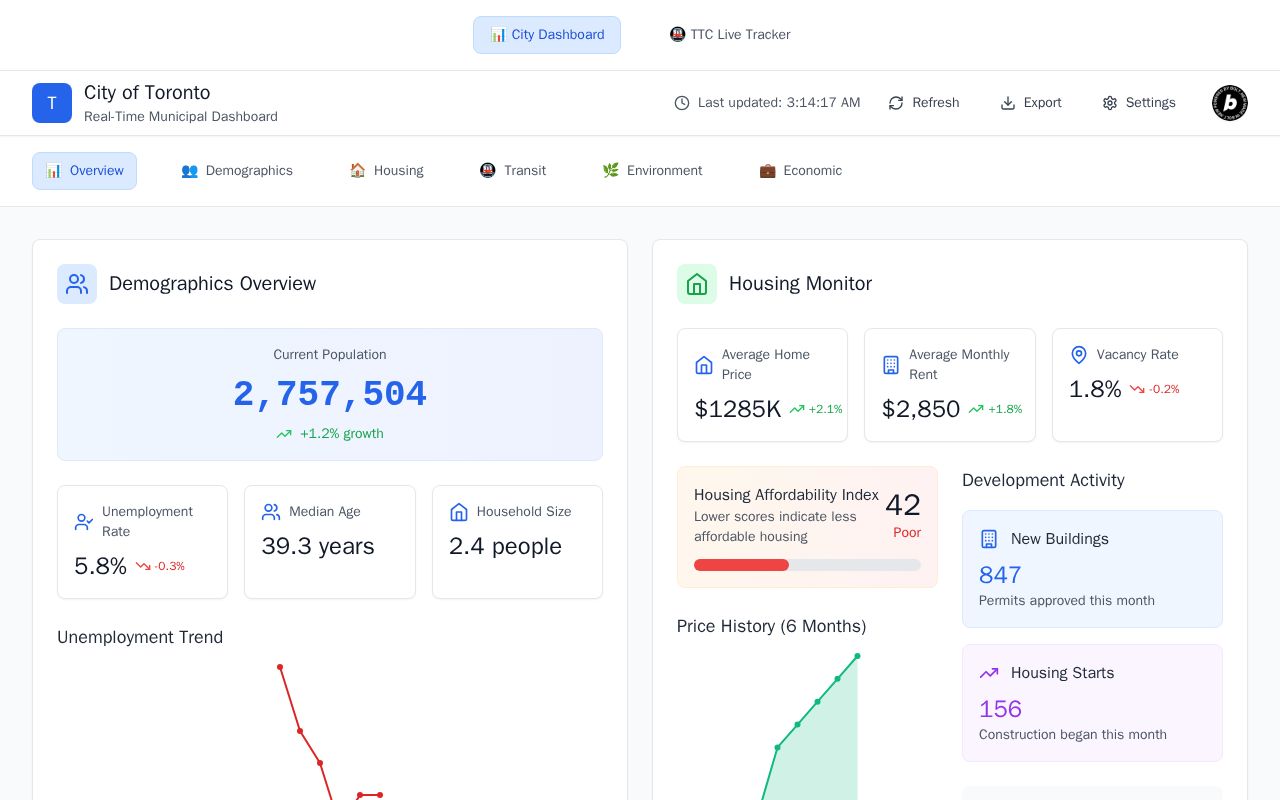Click the Median Age people icon
Screen dimensions: 1280x800
coord(271,512)
